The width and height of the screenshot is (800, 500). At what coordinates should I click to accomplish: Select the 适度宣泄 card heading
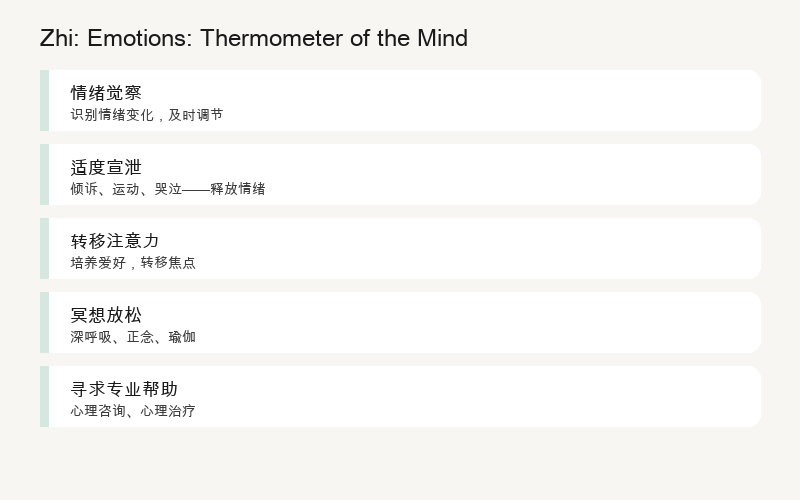tap(106, 167)
